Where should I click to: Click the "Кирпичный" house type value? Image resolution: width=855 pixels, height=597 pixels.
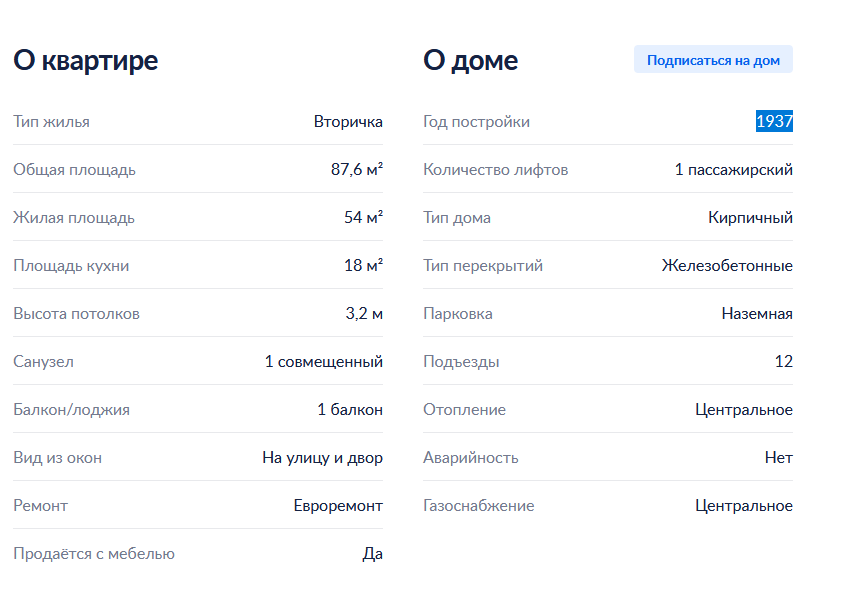pyautogui.click(x=750, y=218)
